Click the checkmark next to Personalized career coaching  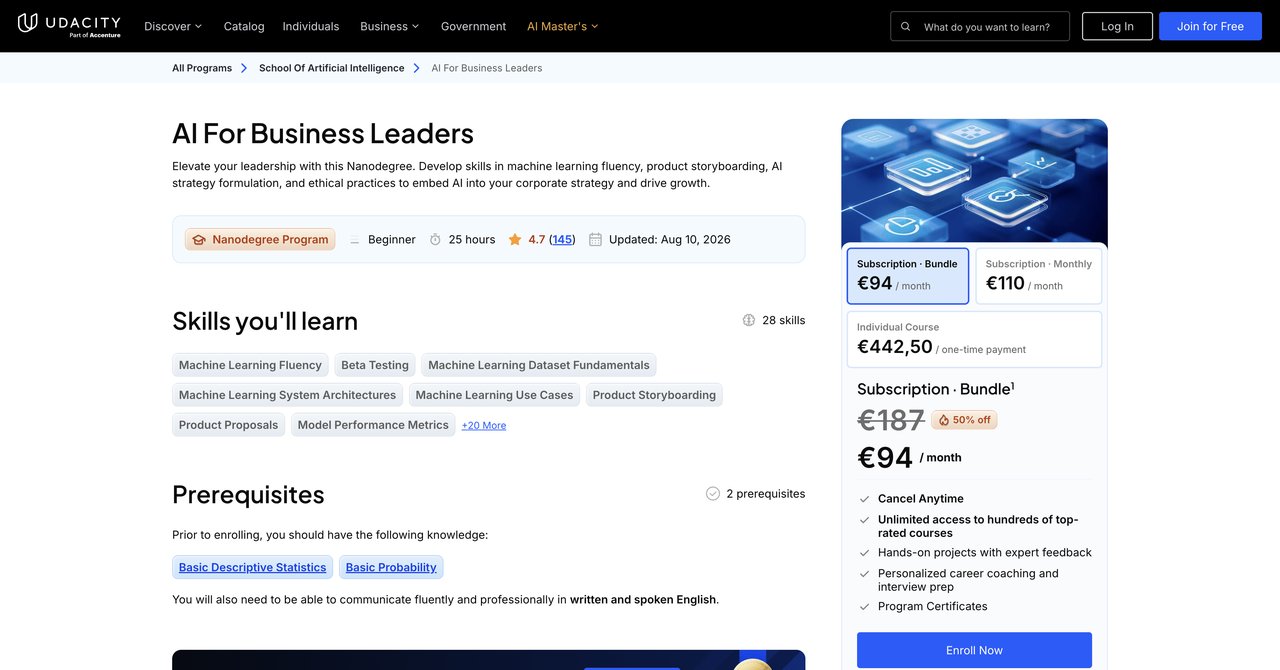(x=864, y=574)
